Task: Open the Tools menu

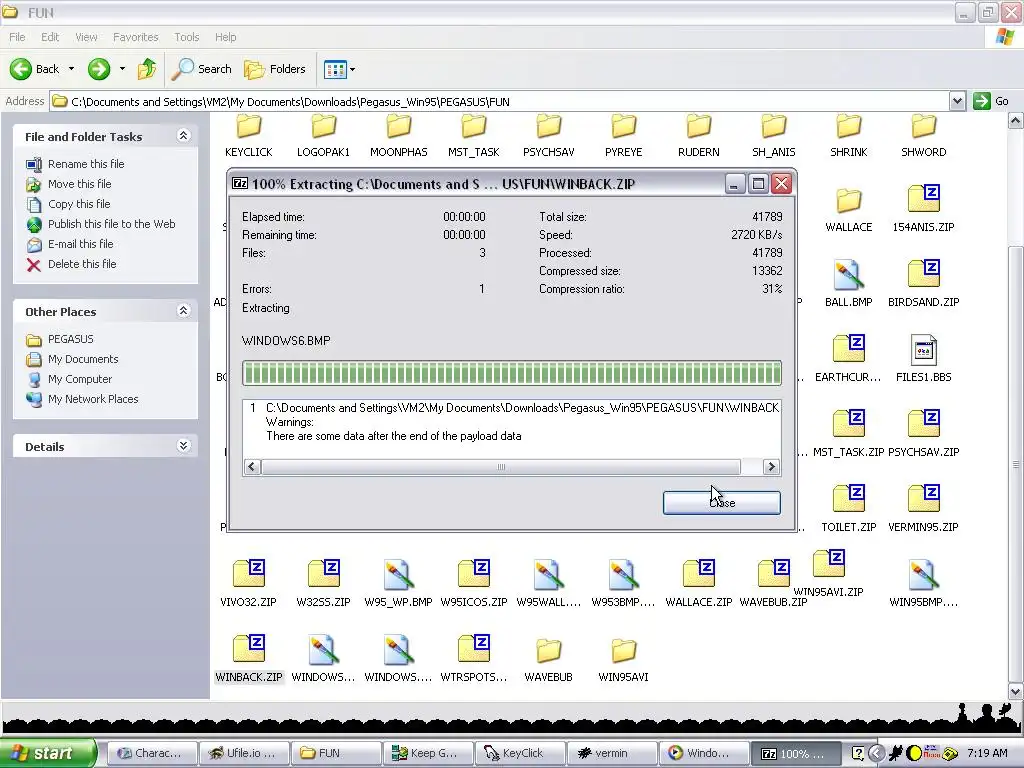Action: pos(186,37)
